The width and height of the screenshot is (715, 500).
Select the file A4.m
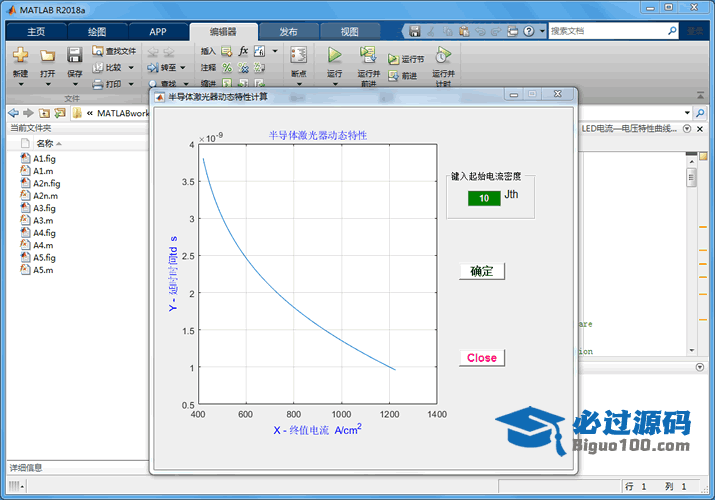click(x=43, y=245)
